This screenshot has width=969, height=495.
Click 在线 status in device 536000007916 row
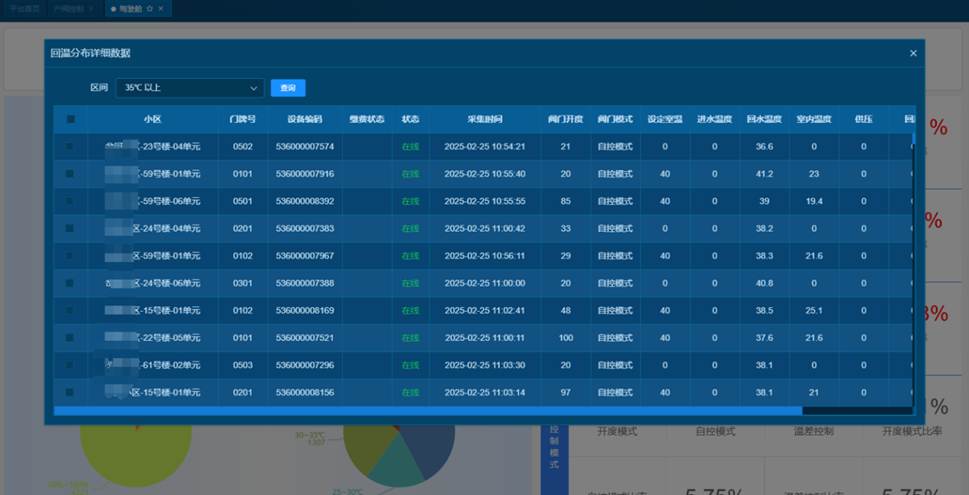coord(410,174)
